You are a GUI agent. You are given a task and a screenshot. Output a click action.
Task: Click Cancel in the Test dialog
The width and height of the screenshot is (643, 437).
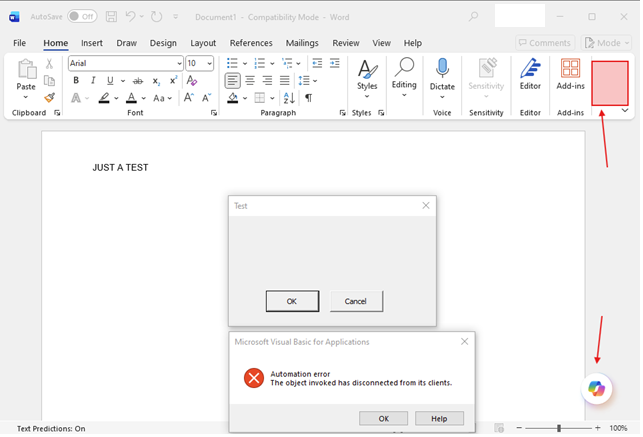[356, 301]
